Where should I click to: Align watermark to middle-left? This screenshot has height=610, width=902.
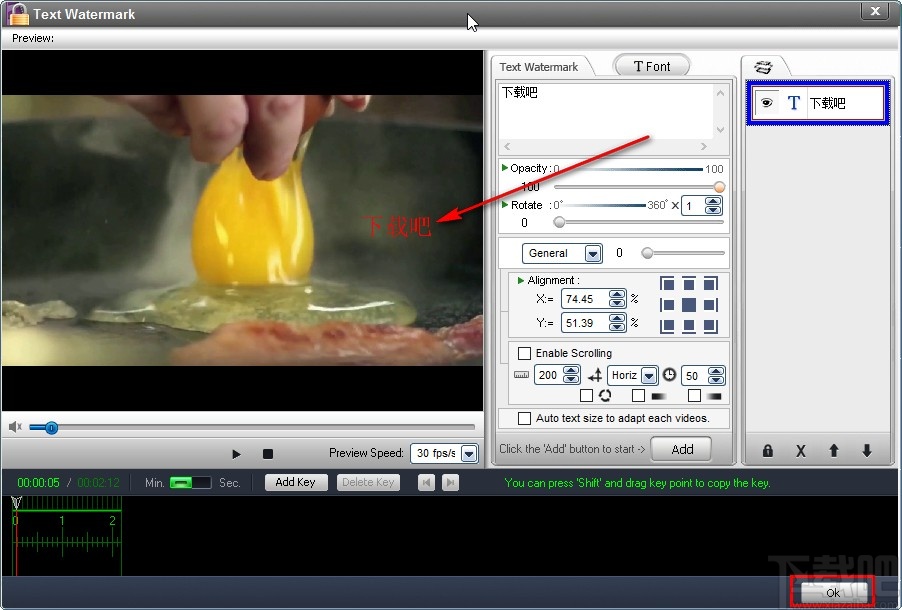click(x=667, y=305)
